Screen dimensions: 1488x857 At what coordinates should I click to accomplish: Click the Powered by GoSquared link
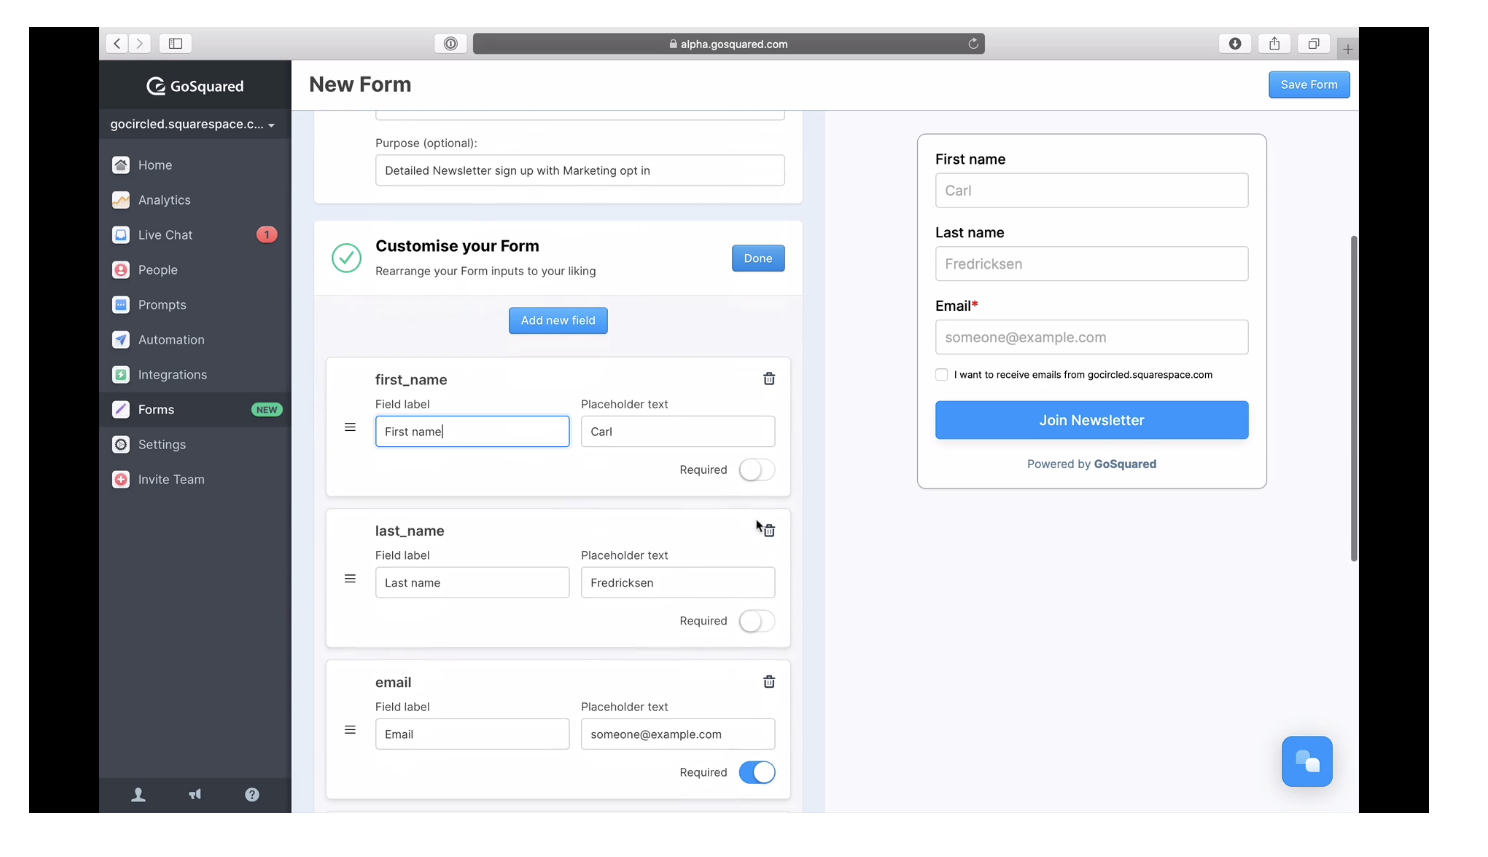[1092, 464]
